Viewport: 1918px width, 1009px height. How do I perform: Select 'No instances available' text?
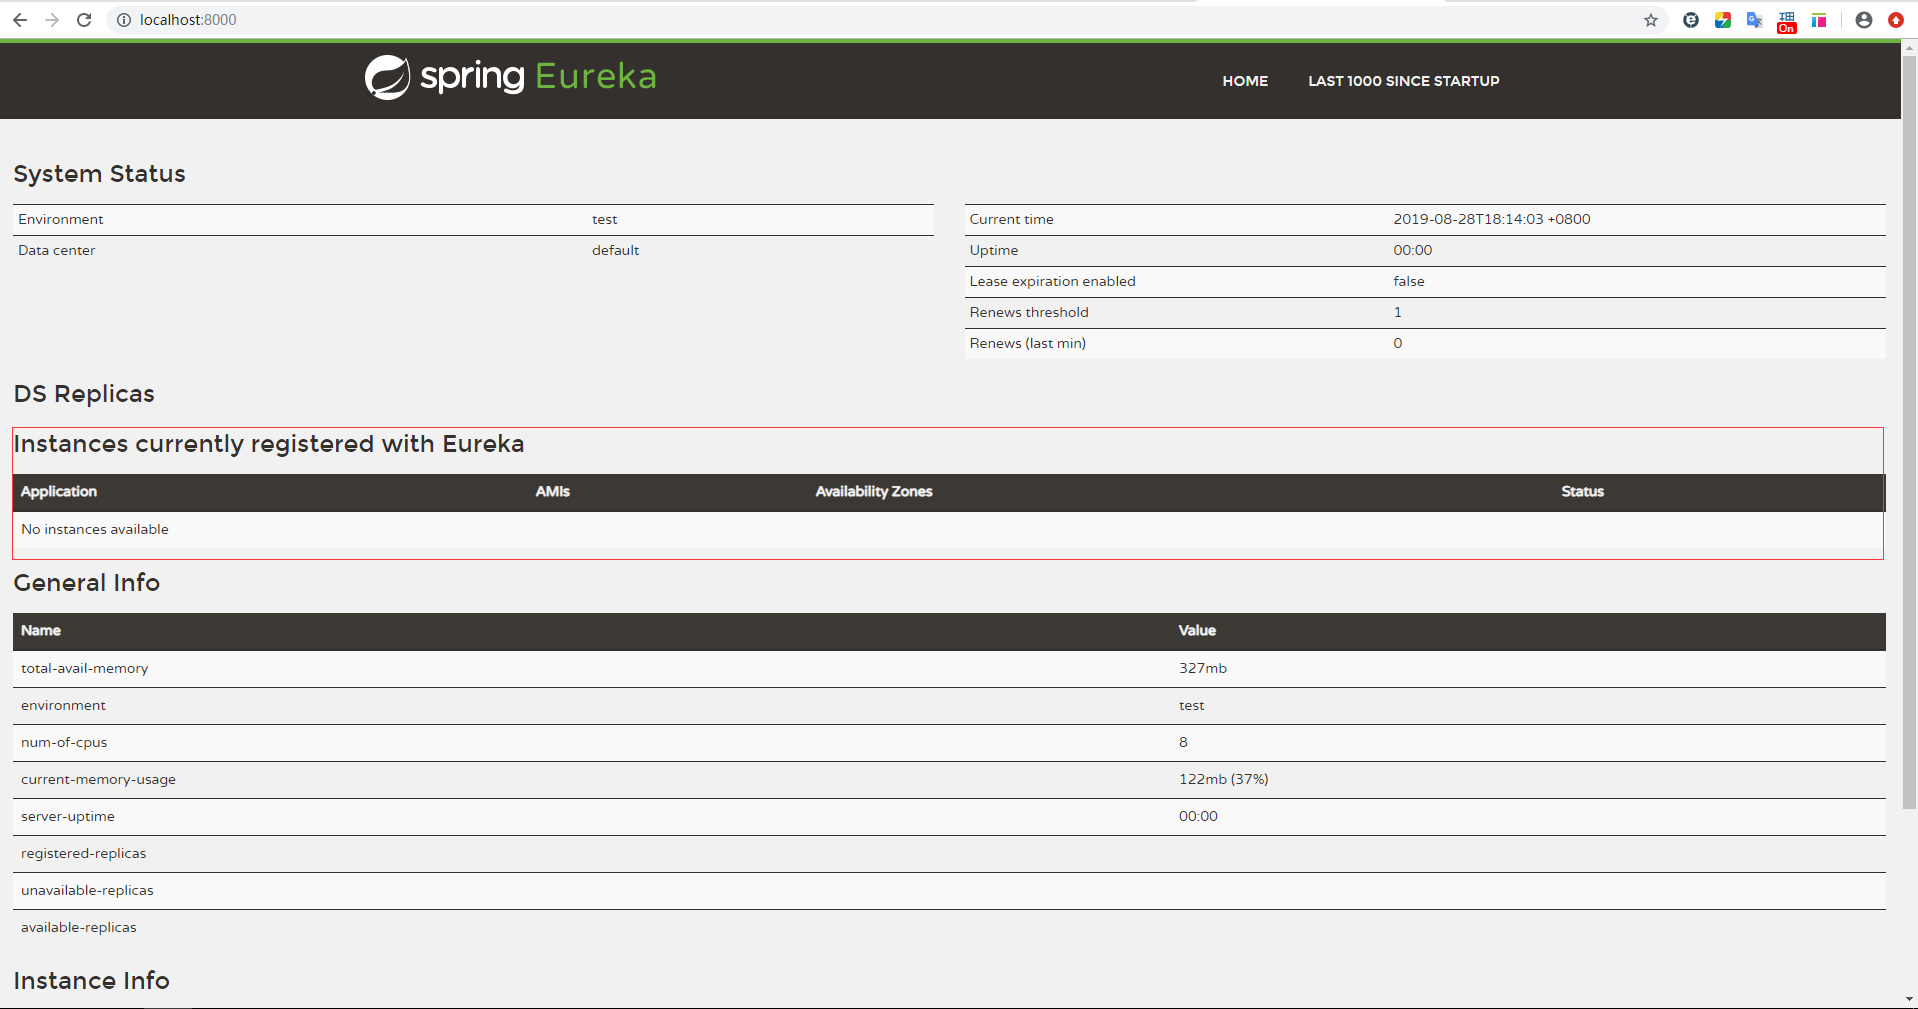95,529
